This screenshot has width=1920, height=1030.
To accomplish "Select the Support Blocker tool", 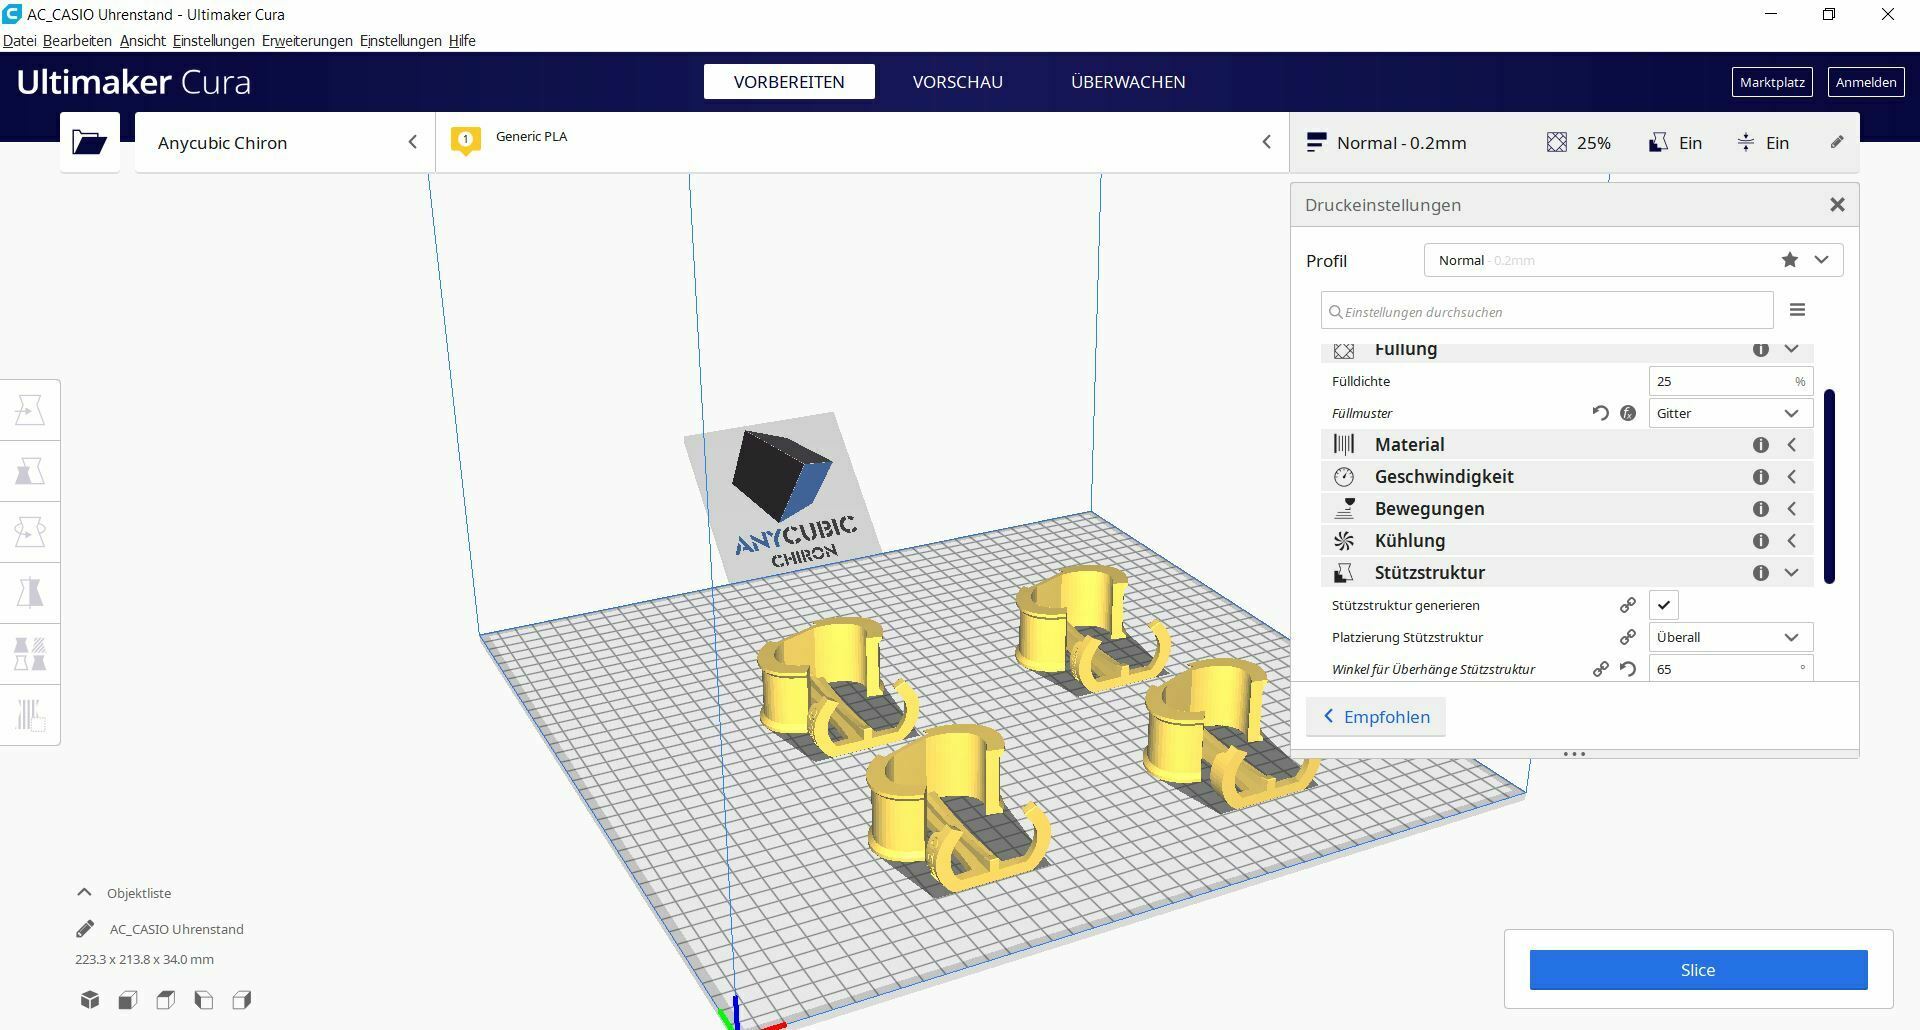I will (30, 715).
